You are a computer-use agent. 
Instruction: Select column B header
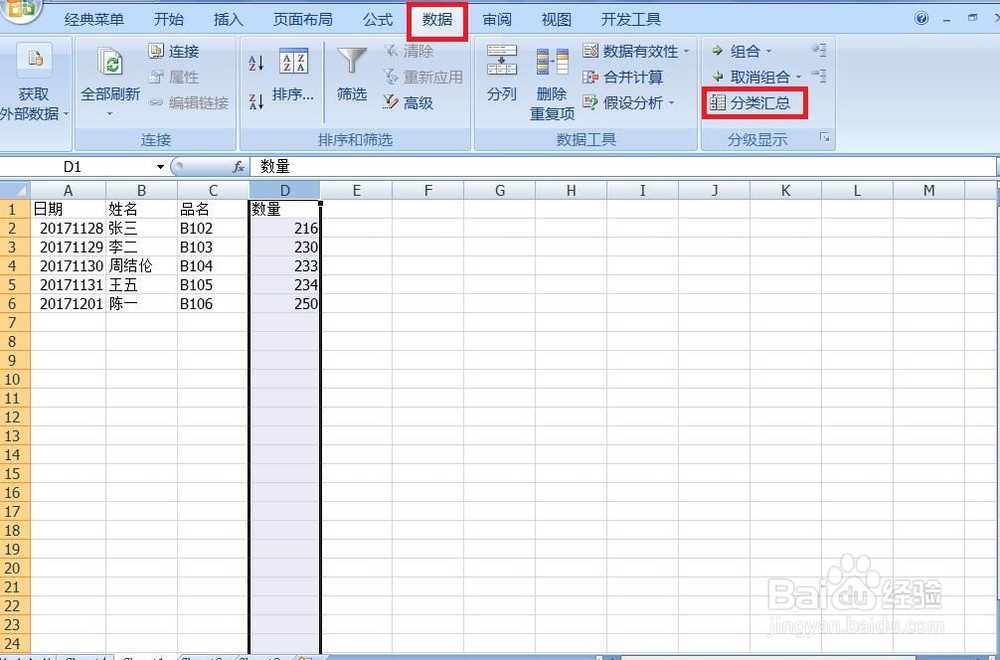click(142, 190)
